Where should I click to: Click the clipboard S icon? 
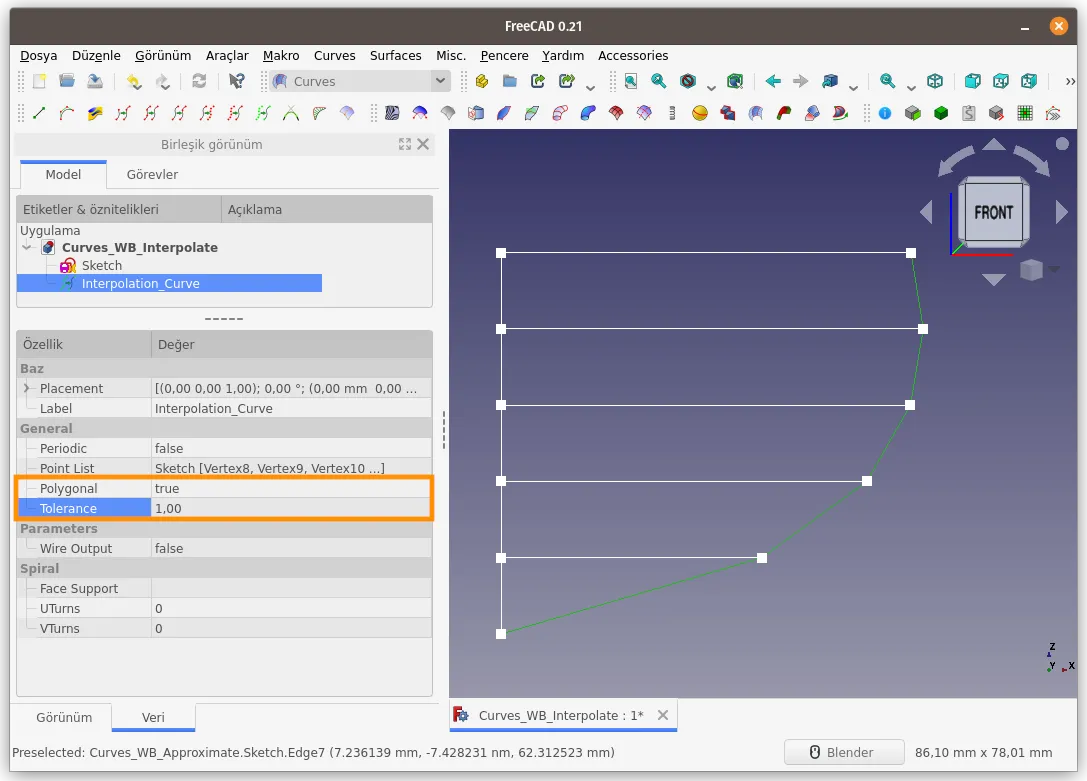click(x=969, y=113)
